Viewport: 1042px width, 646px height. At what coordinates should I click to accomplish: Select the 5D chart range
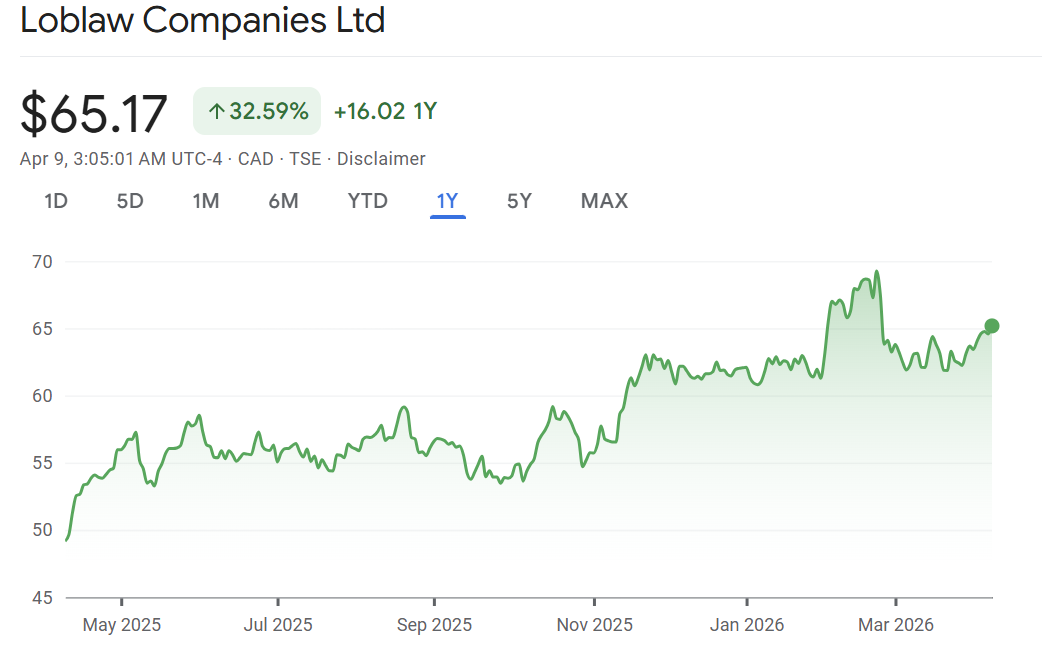click(x=130, y=201)
